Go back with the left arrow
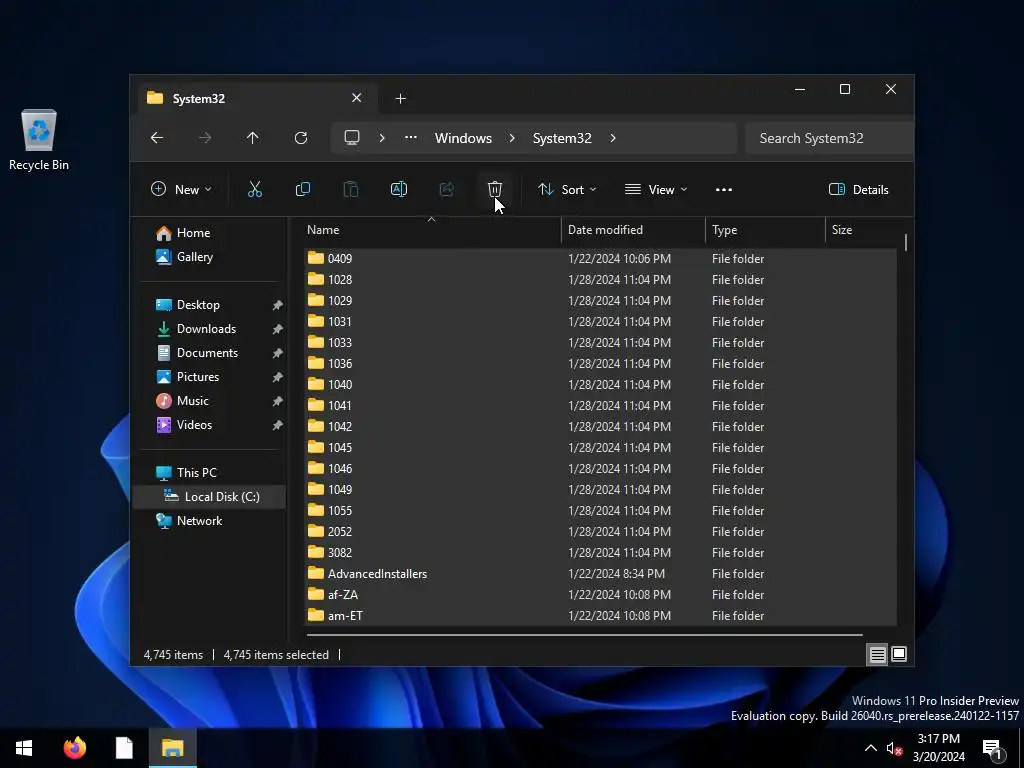This screenshot has width=1024, height=768. point(157,138)
